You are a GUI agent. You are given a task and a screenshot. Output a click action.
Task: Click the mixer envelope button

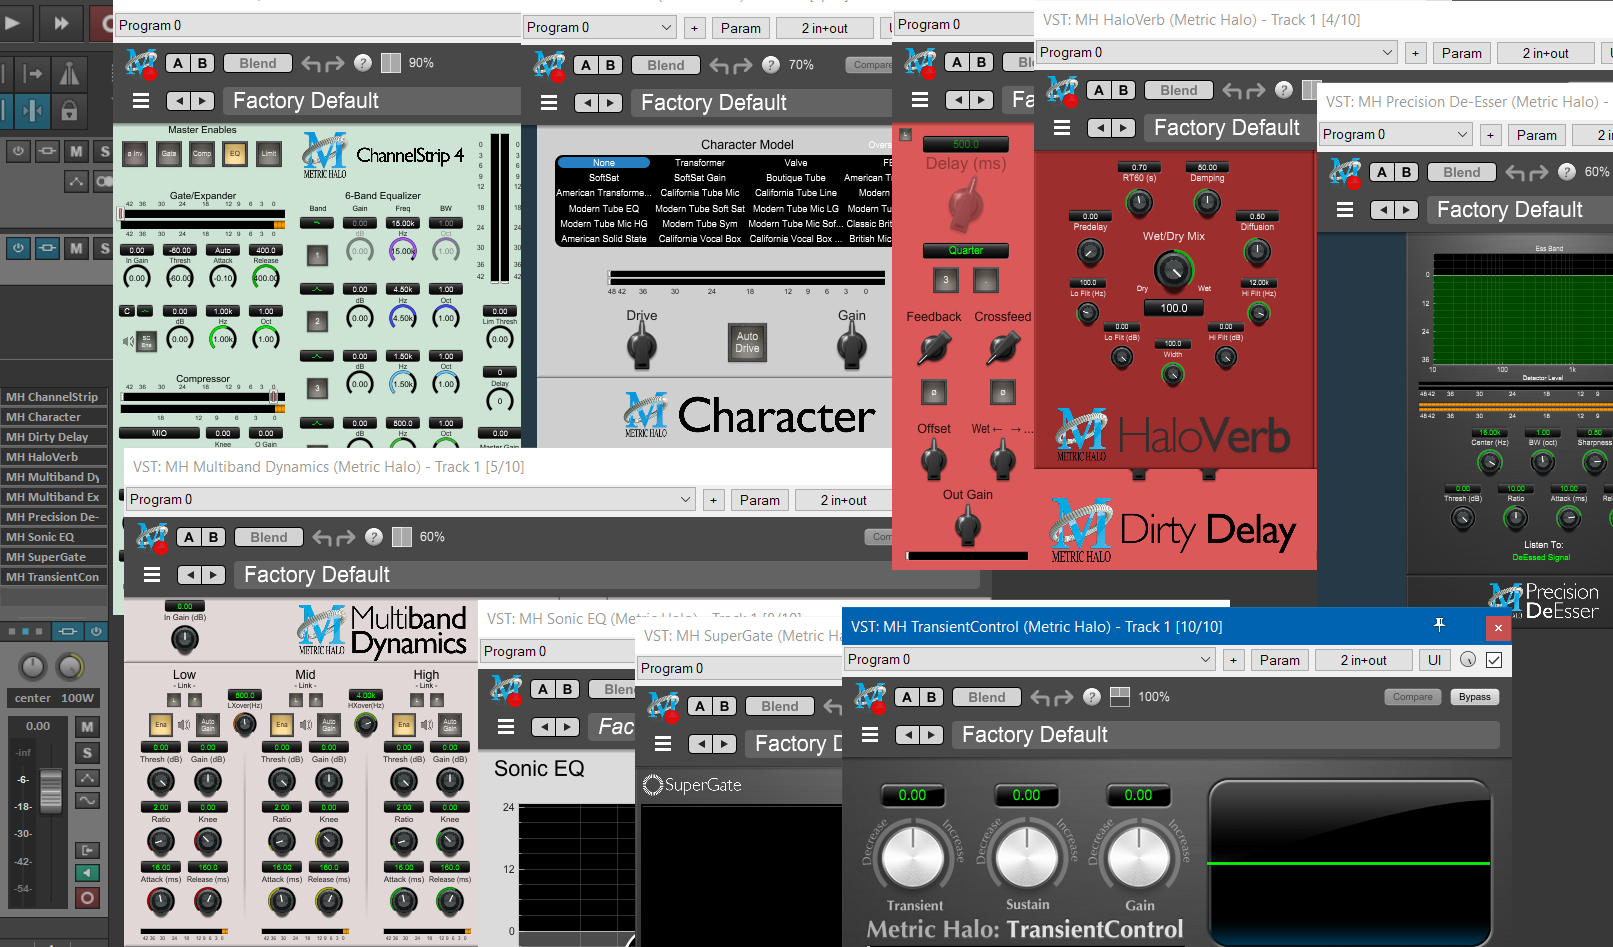click(87, 778)
